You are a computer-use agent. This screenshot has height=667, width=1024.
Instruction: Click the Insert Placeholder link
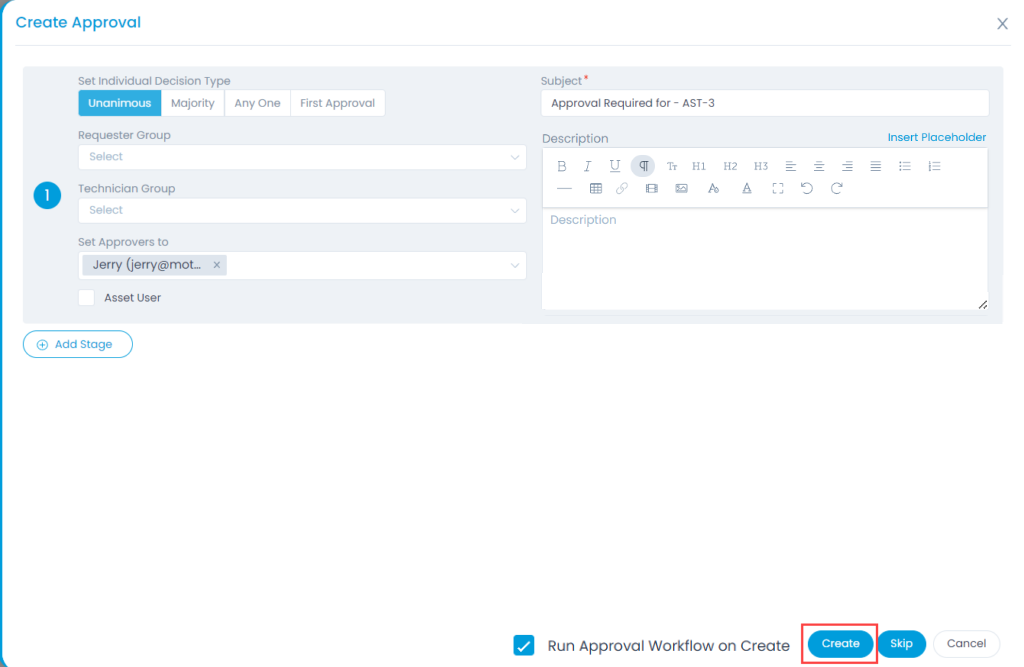[x=936, y=137]
